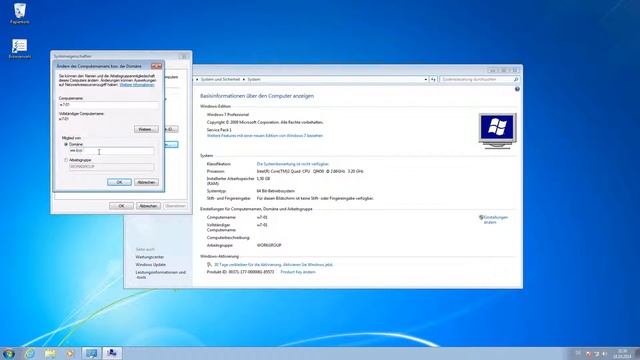Click into the Computername text field
The width and height of the screenshot is (640, 360).
pyautogui.click(x=108, y=105)
